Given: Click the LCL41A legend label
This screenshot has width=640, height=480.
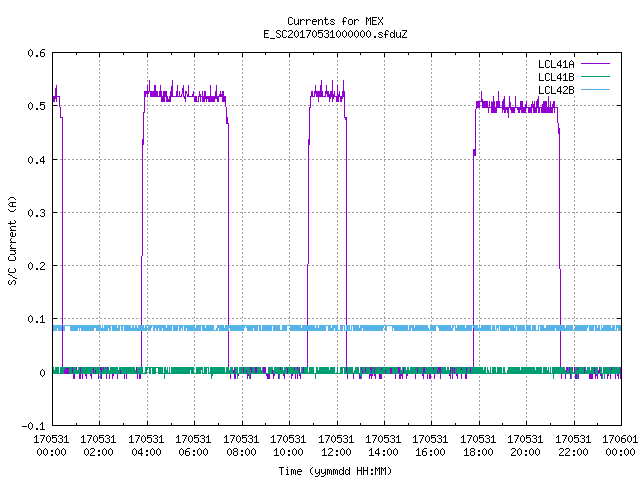Looking at the screenshot, I should (x=556, y=64).
